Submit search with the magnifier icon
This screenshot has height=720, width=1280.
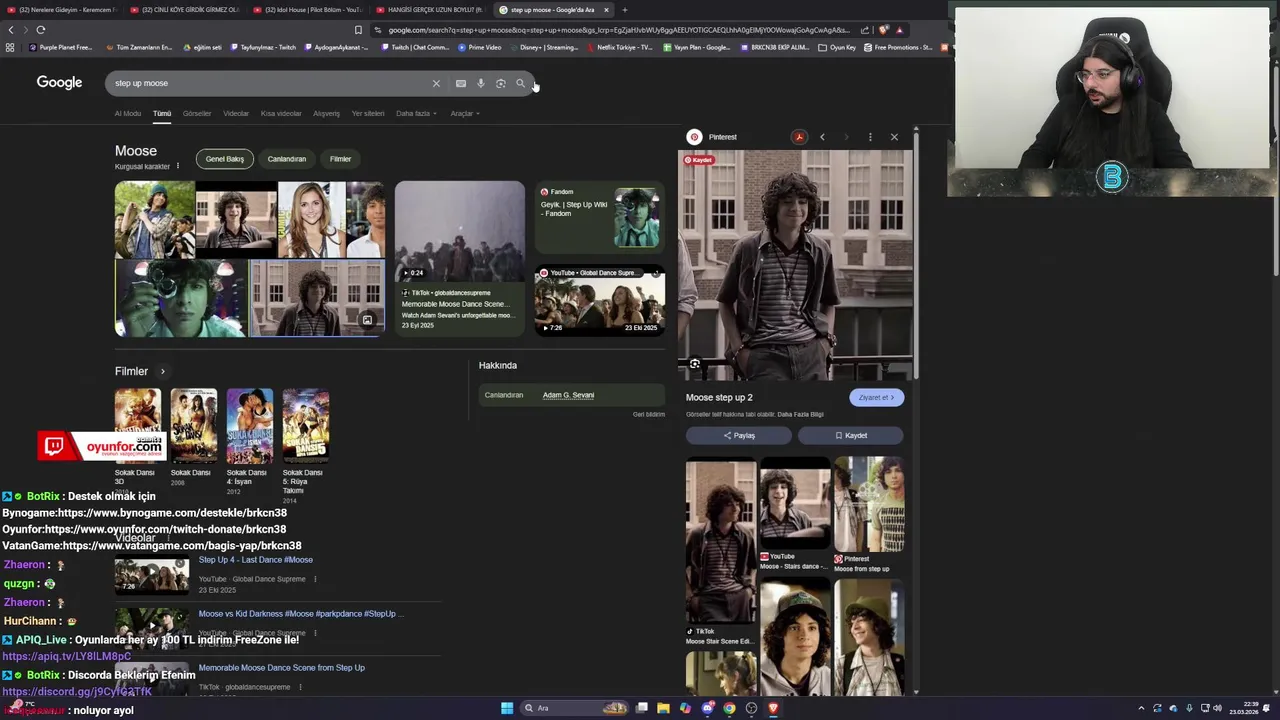point(520,83)
